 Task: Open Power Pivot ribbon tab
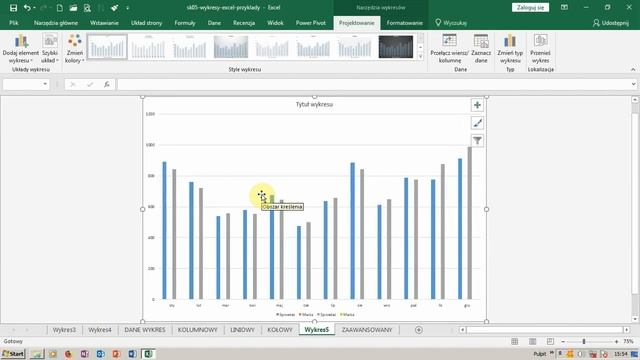click(x=311, y=23)
